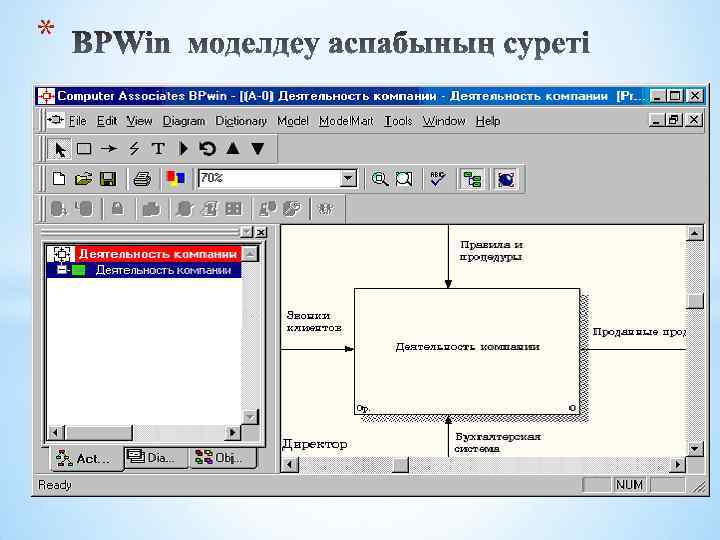Open the ModelMart menu
The image size is (720, 540).
click(x=346, y=121)
